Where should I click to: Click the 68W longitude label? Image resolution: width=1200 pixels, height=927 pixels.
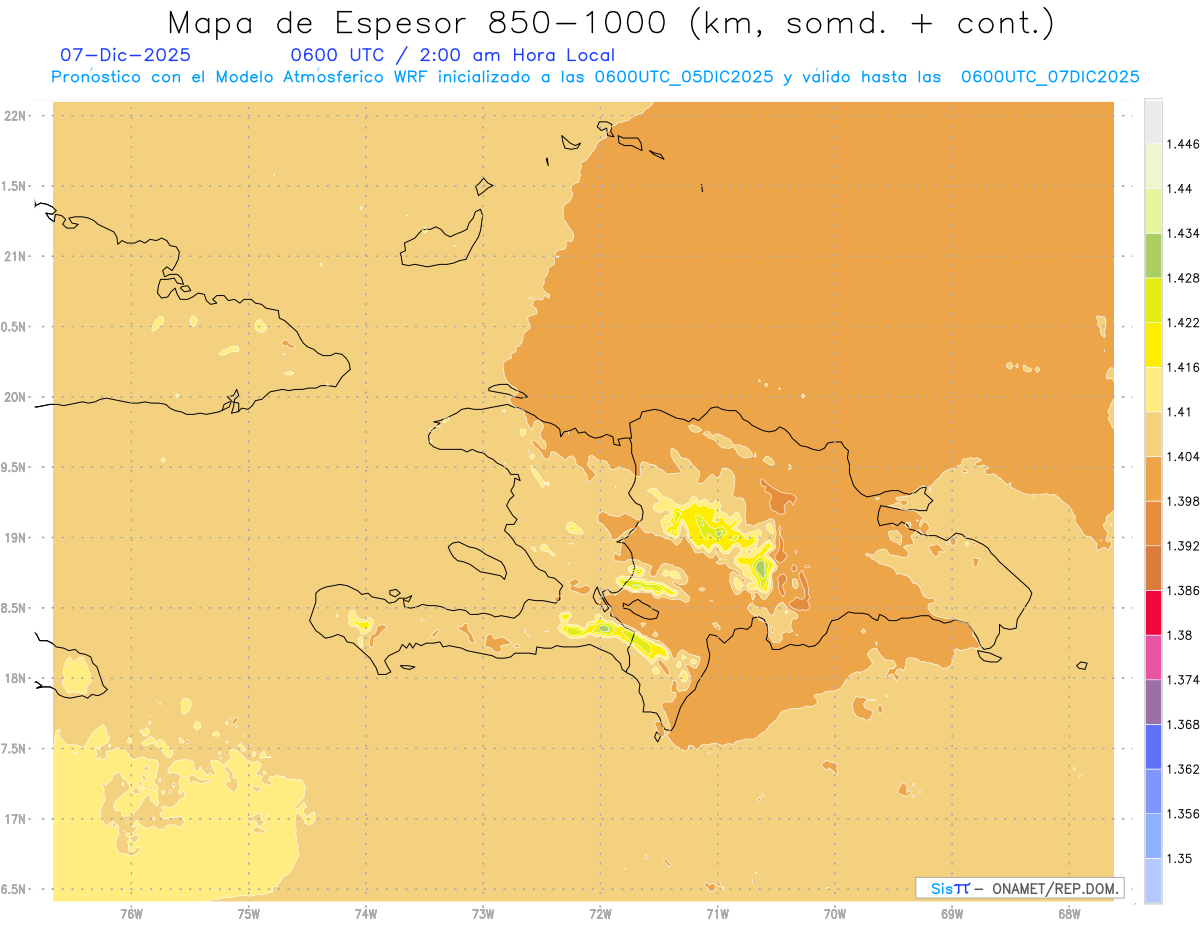[1069, 914]
